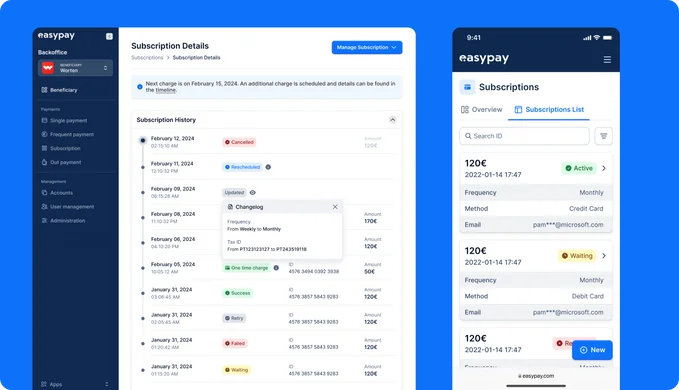Viewport: 679px width, 390px height.
Task: Click the Credit Card method value
Action: click(x=586, y=209)
